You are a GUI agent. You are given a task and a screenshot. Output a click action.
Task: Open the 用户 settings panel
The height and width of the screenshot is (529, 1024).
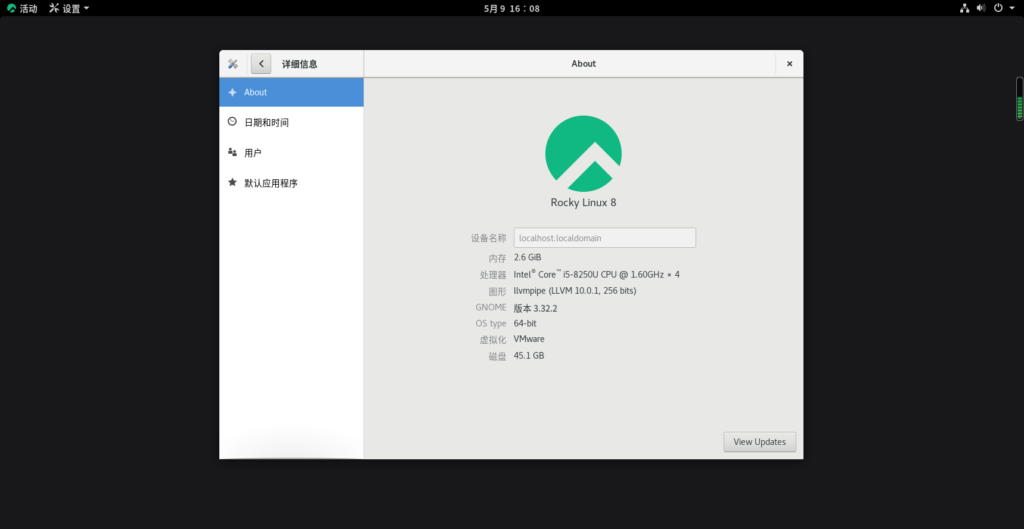(291, 152)
